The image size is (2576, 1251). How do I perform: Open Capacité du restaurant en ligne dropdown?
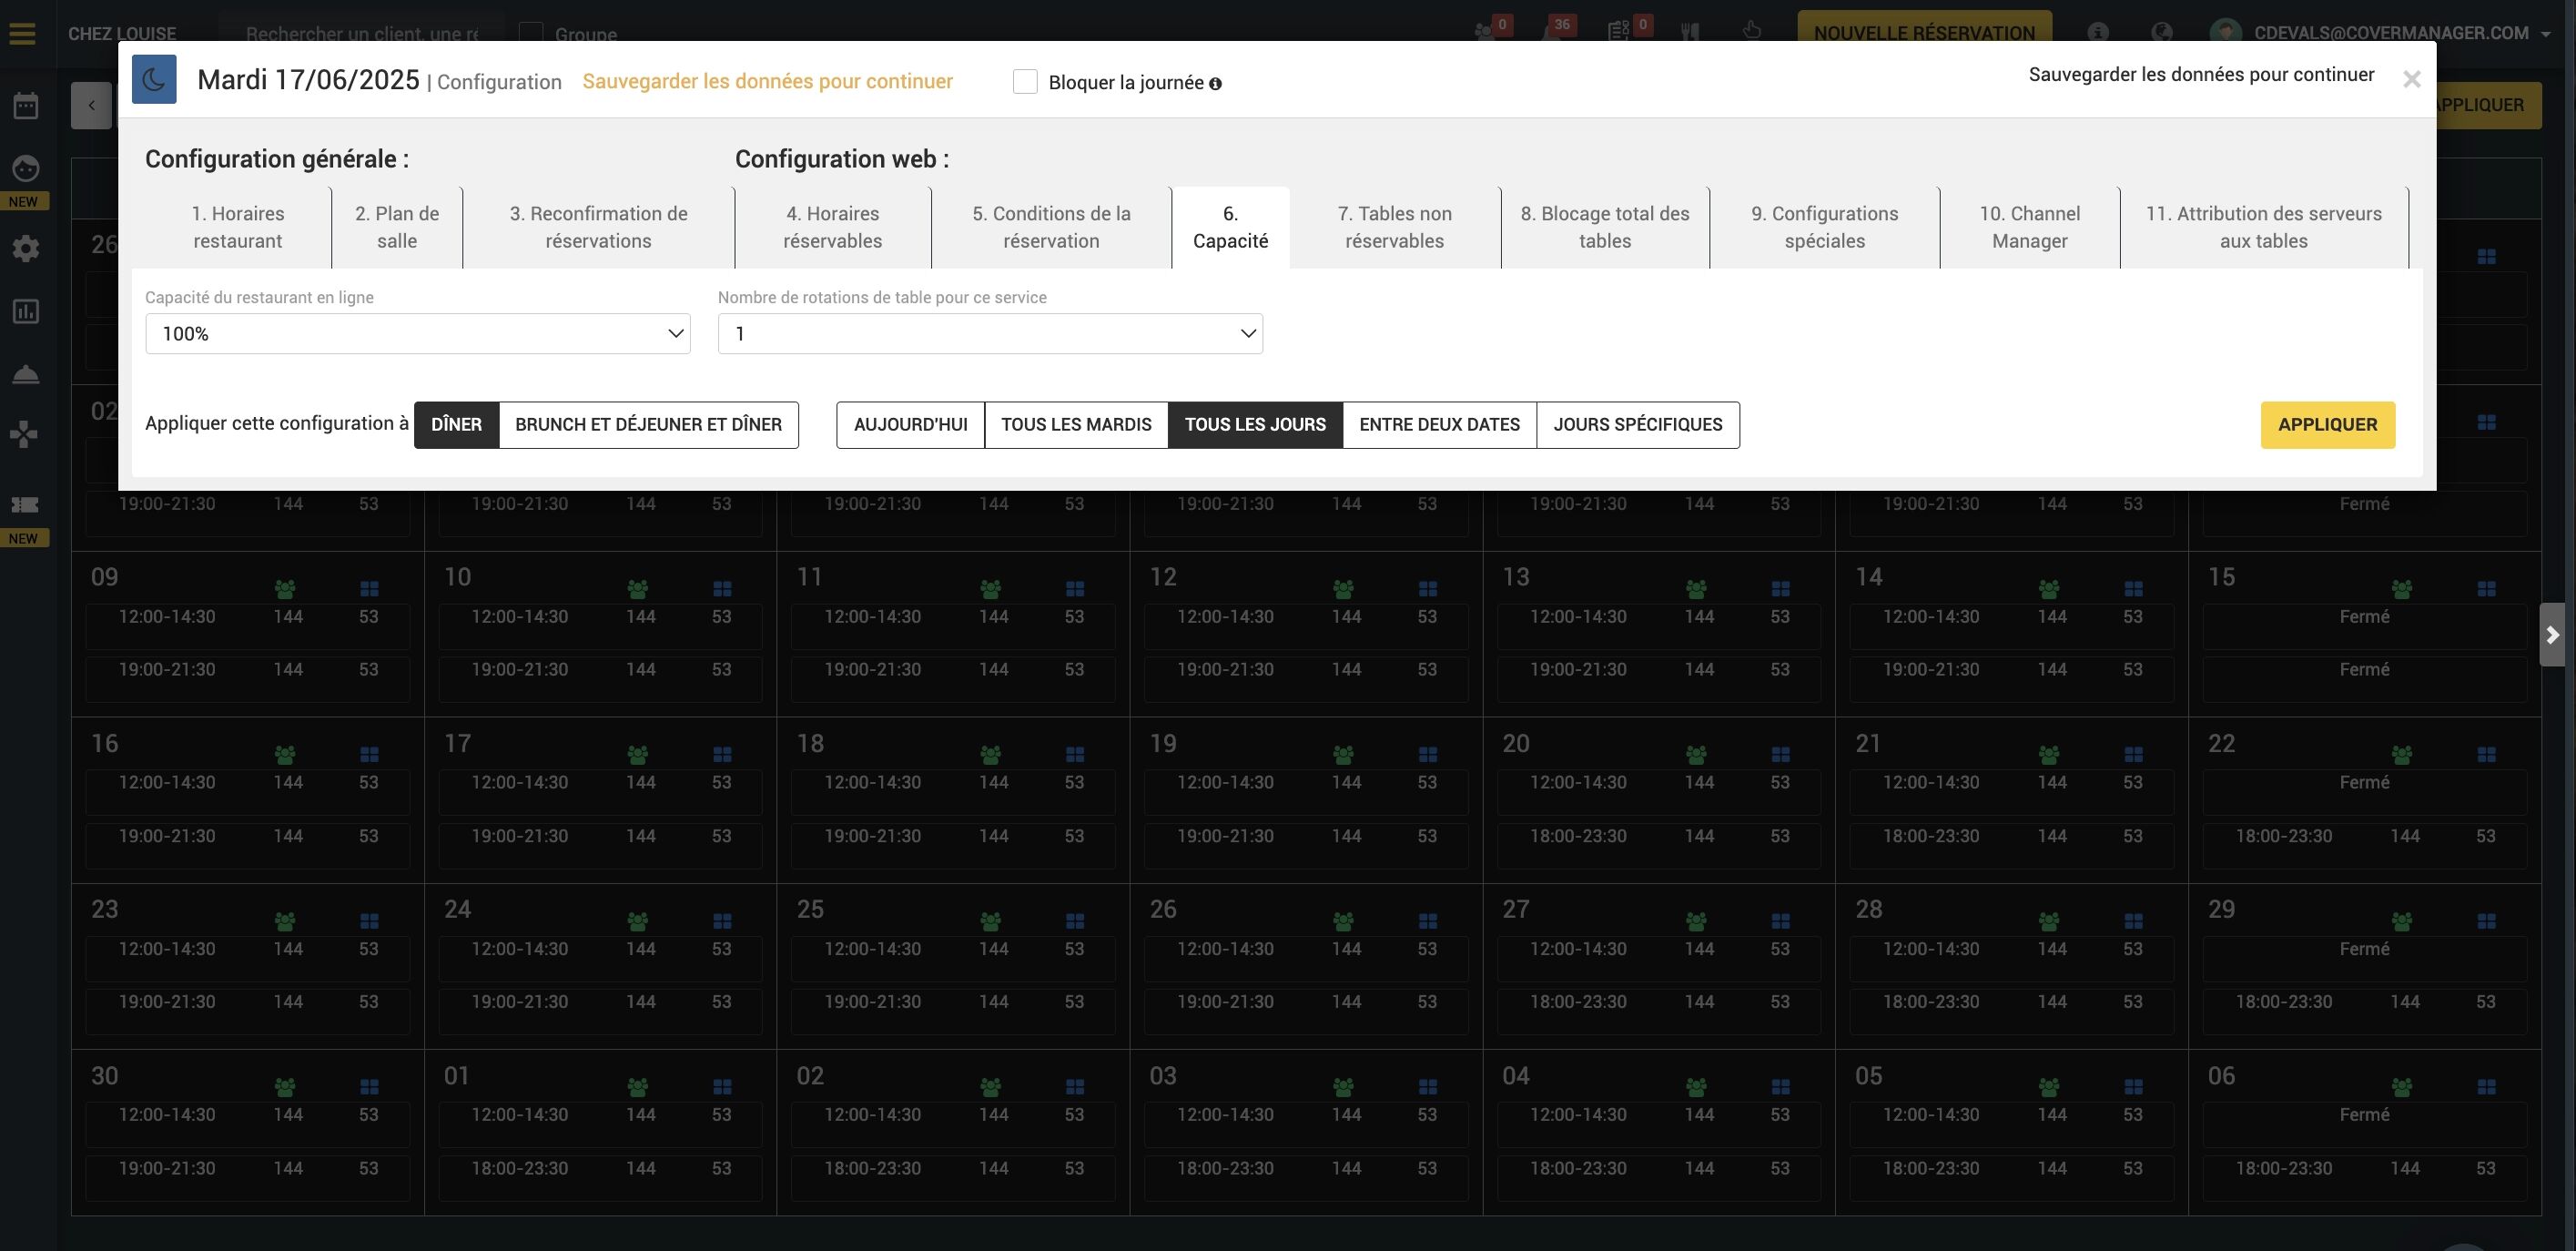coord(417,333)
